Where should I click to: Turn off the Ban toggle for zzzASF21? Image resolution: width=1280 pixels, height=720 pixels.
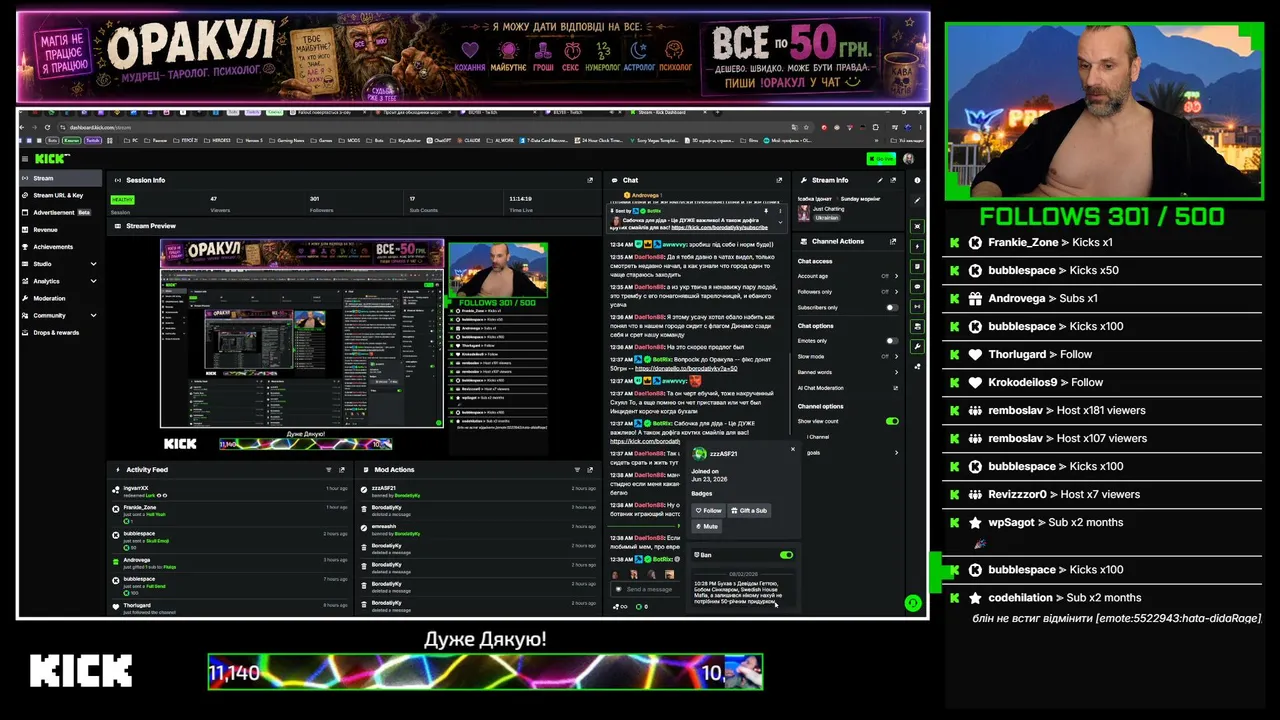[x=786, y=555]
